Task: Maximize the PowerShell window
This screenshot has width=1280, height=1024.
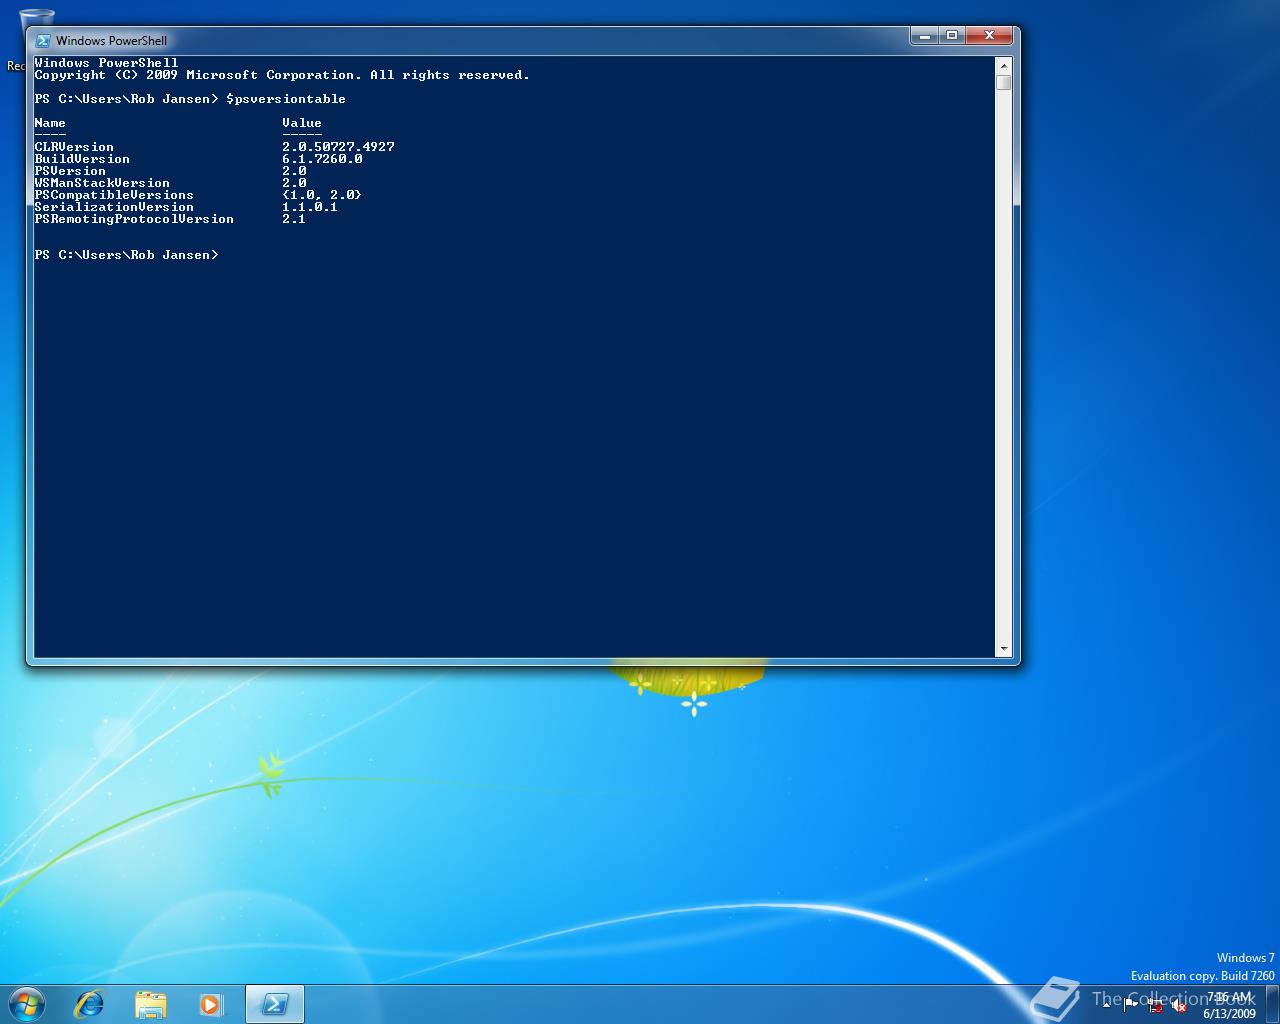Action: pos(952,36)
